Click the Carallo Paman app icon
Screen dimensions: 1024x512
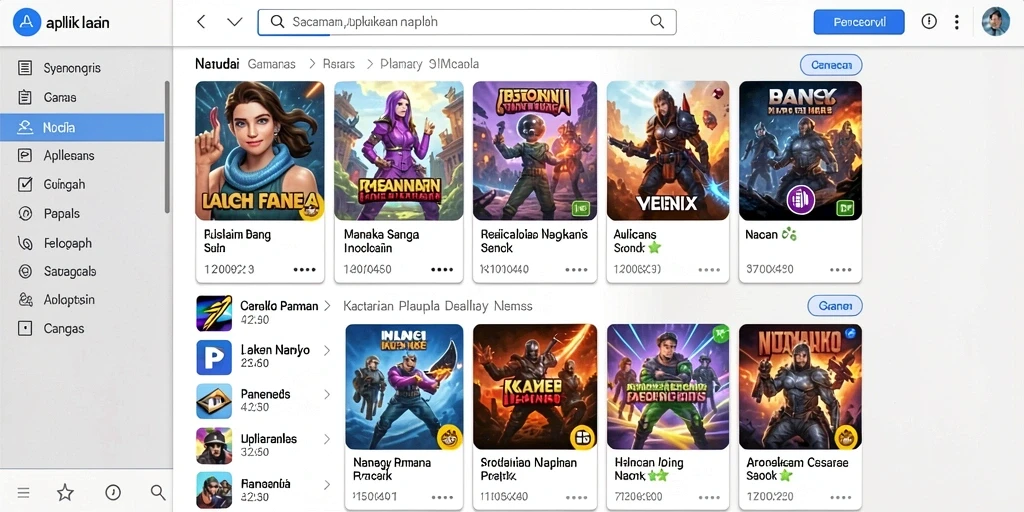pos(214,313)
